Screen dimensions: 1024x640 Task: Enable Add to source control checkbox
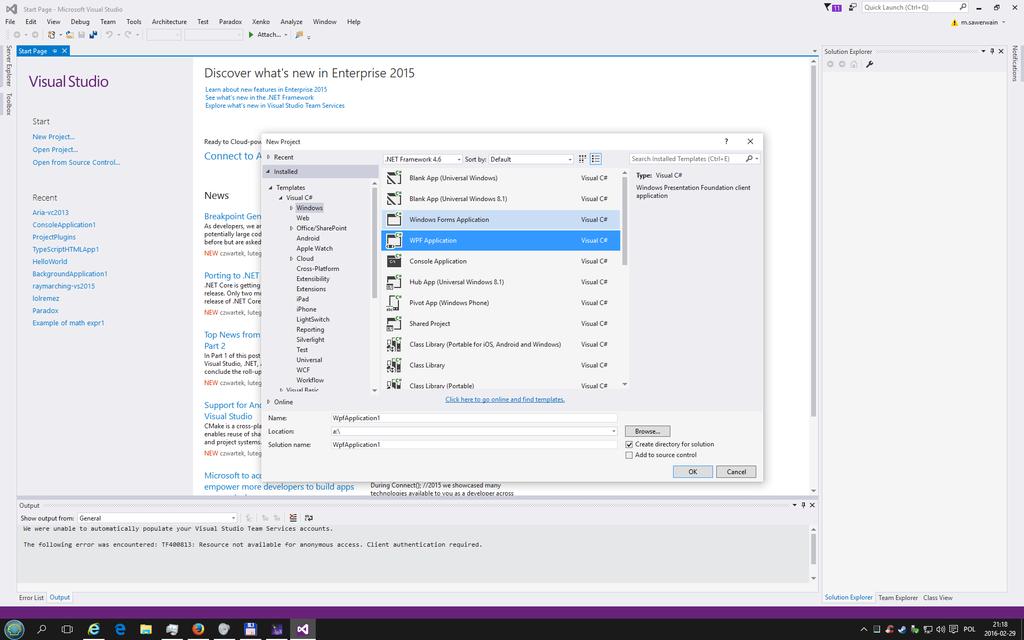point(629,455)
